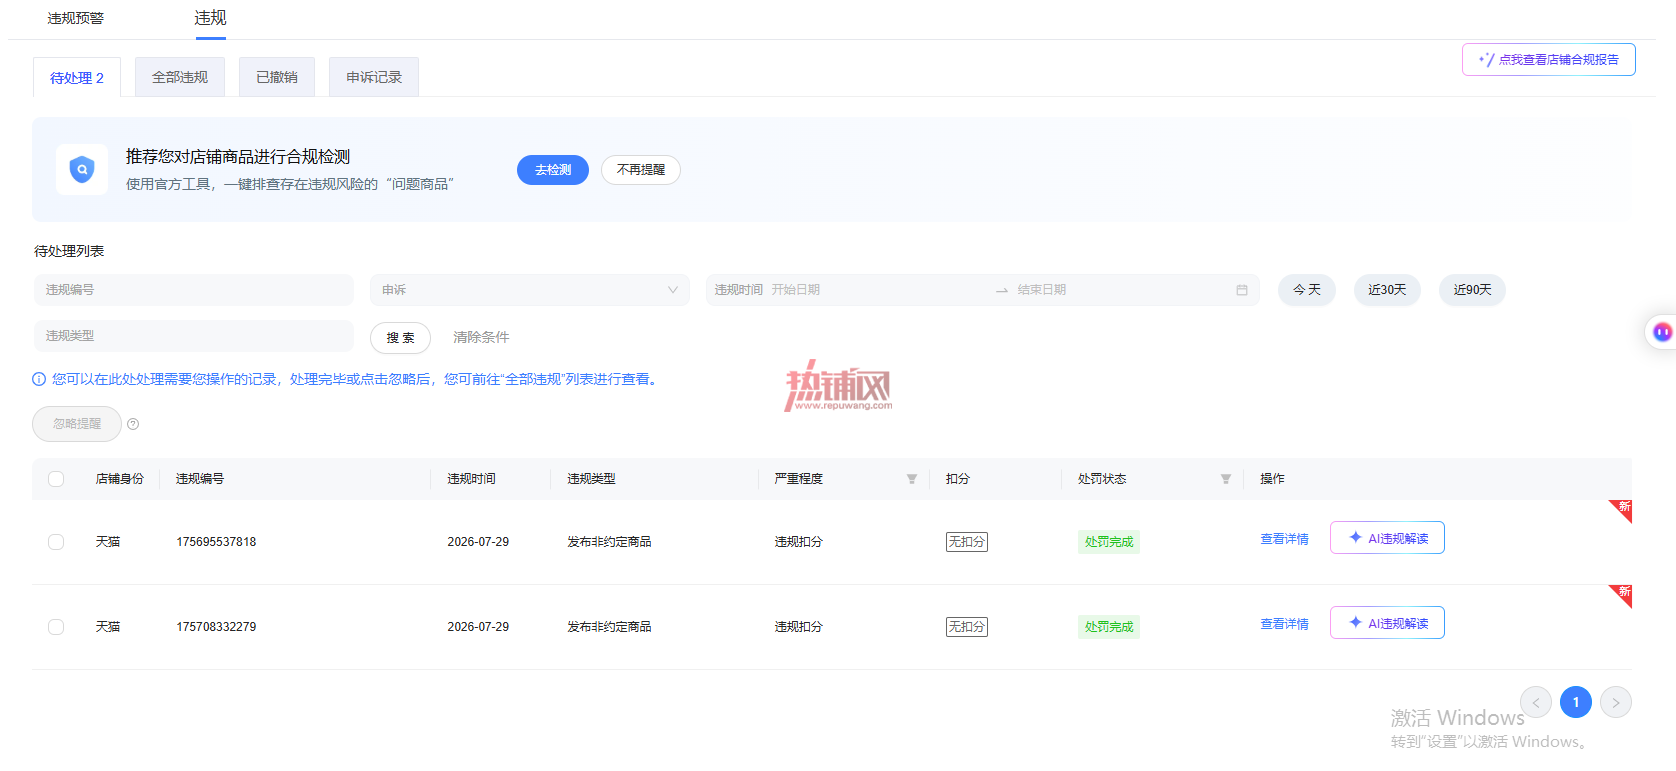Click the 违规类型 column header
1676x771 pixels.
591,479
